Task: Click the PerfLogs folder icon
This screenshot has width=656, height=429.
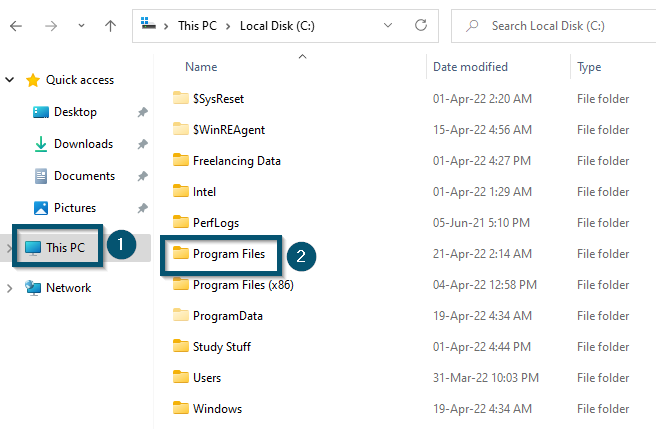Action: point(181,221)
